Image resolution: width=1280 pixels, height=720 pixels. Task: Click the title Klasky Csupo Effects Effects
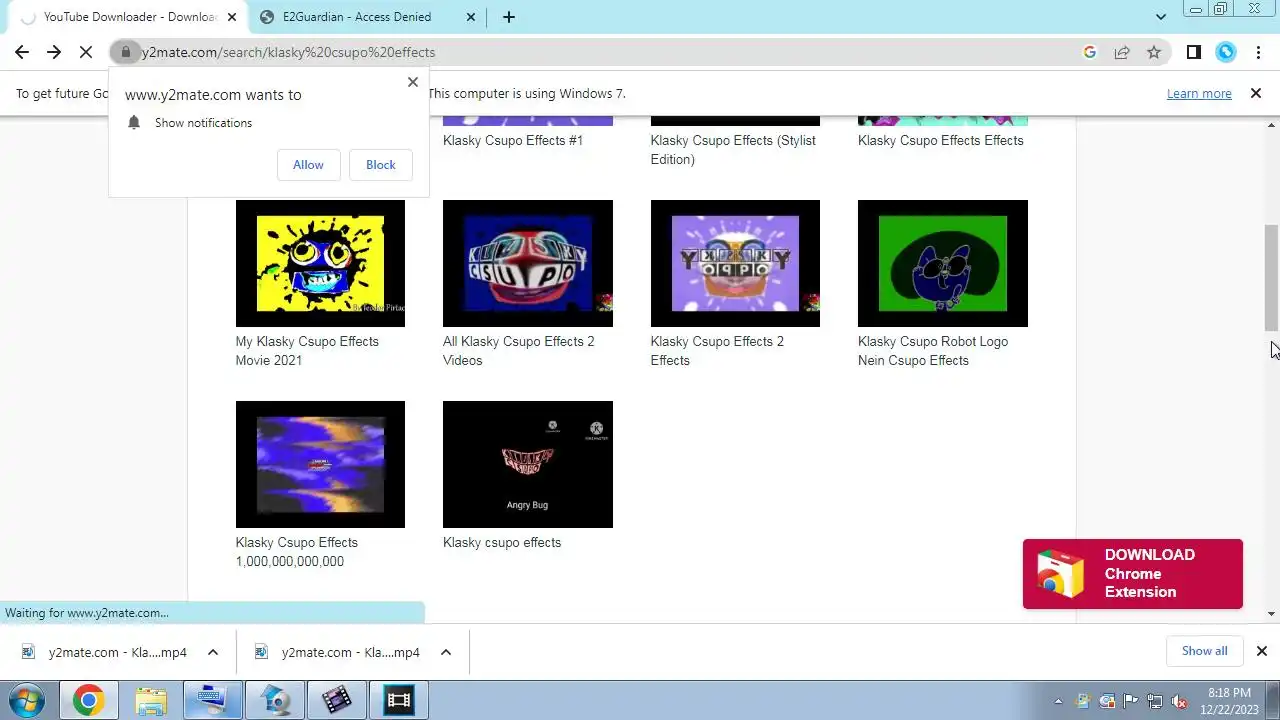point(941,141)
